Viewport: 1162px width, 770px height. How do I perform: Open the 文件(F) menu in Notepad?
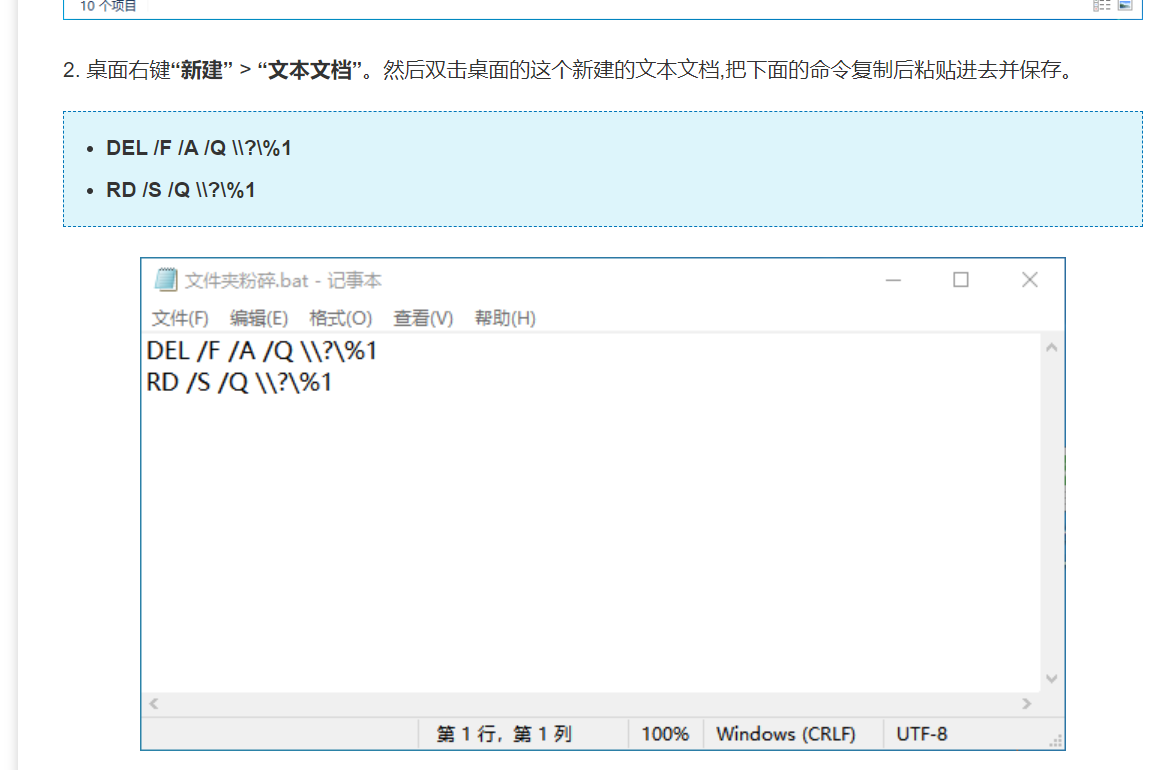click(180, 318)
